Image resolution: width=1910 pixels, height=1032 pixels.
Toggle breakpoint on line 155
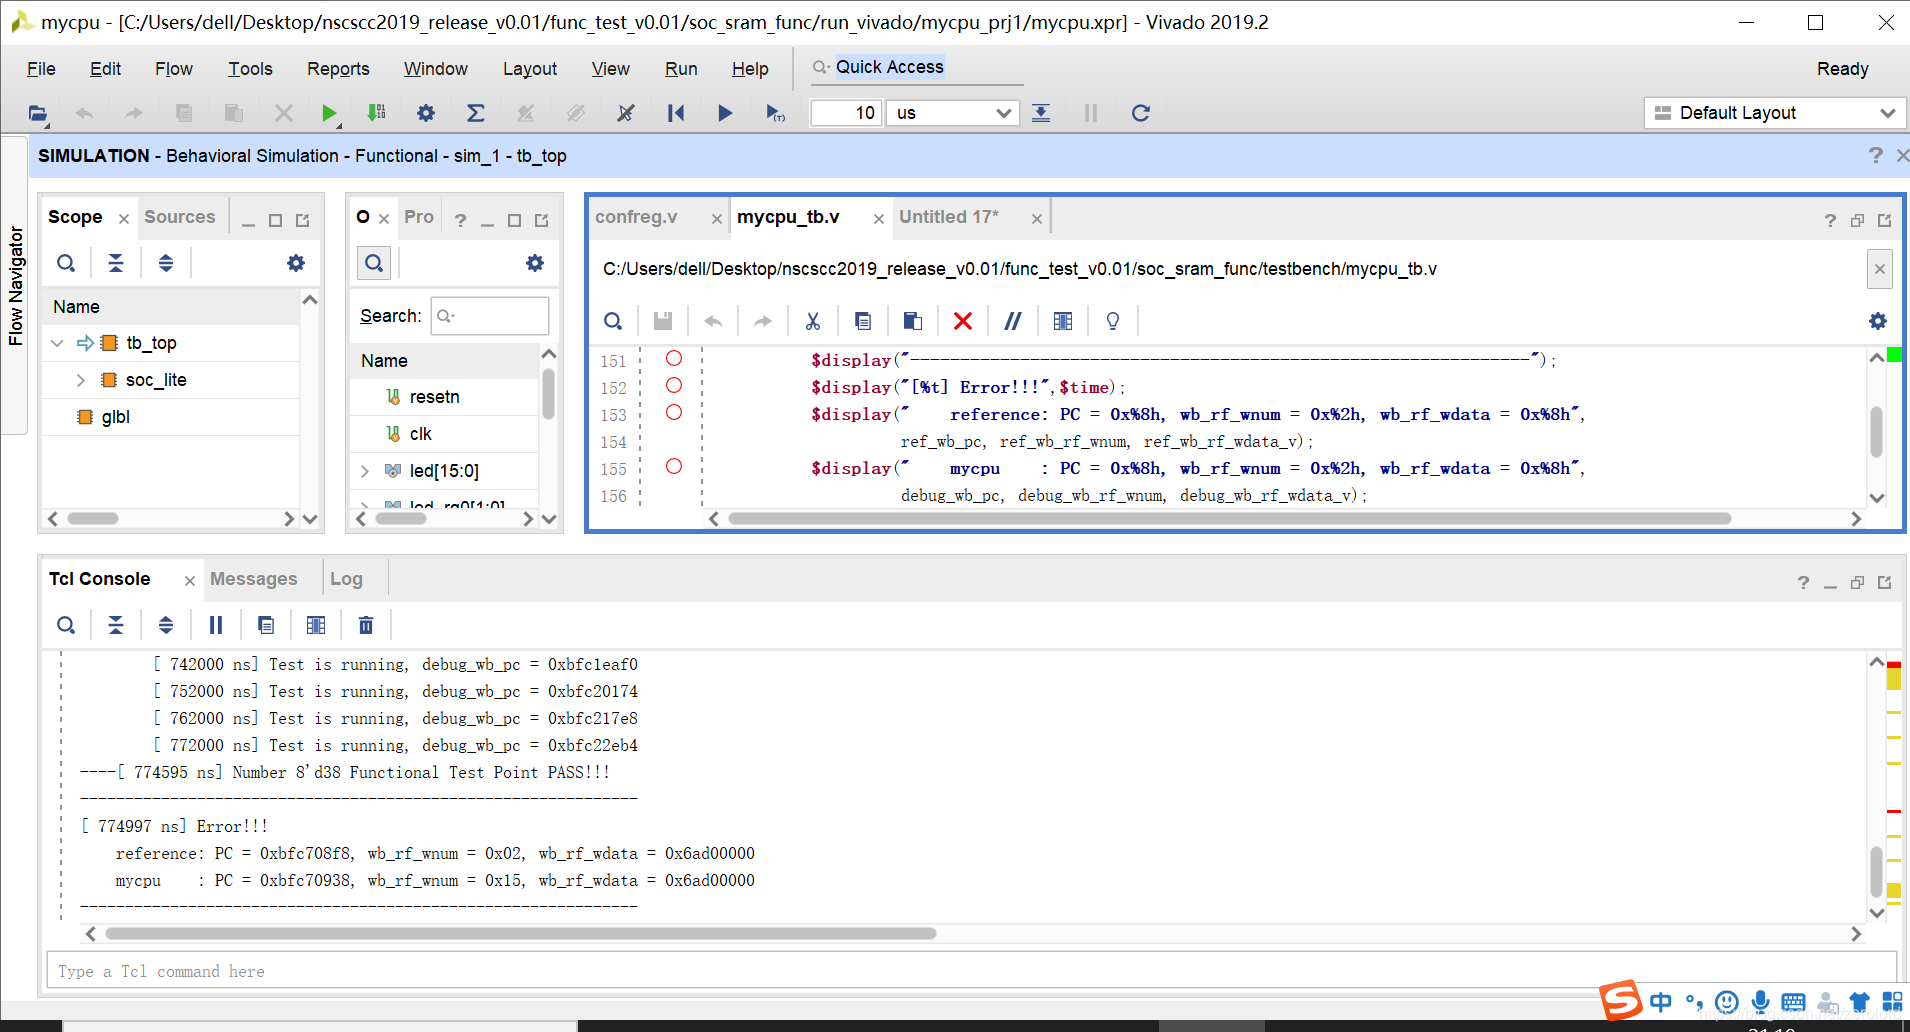pos(674,466)
